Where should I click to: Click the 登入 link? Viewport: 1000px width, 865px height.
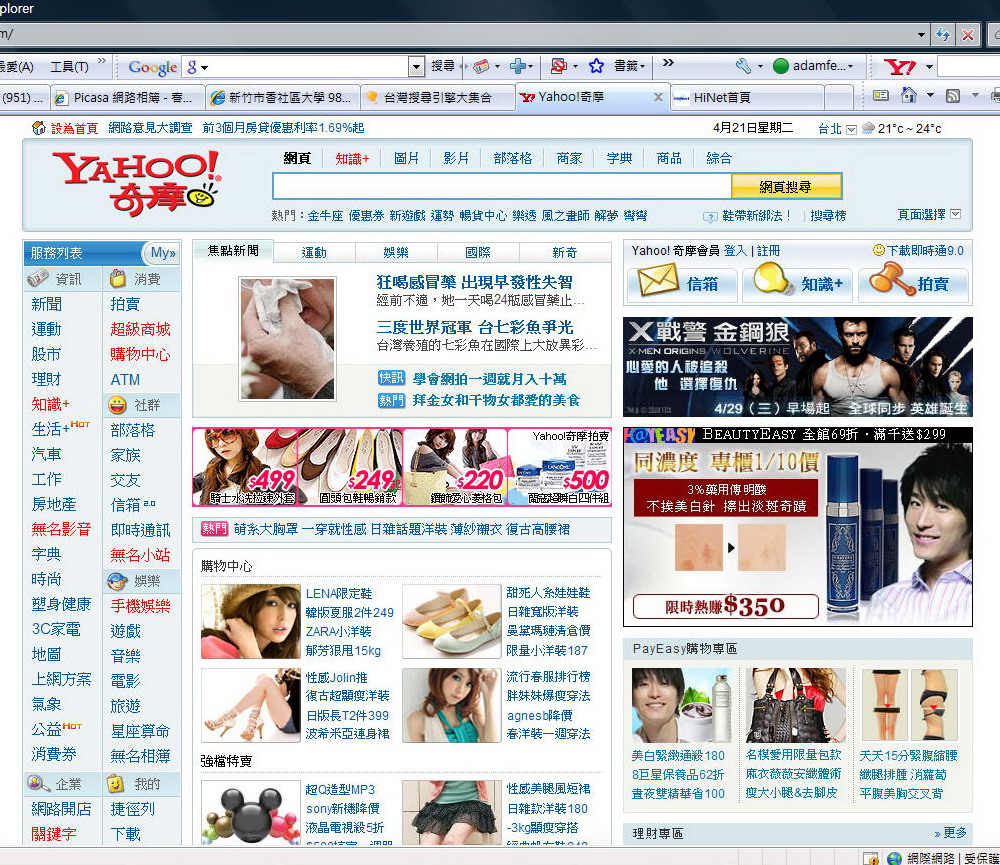click(735, 251)
